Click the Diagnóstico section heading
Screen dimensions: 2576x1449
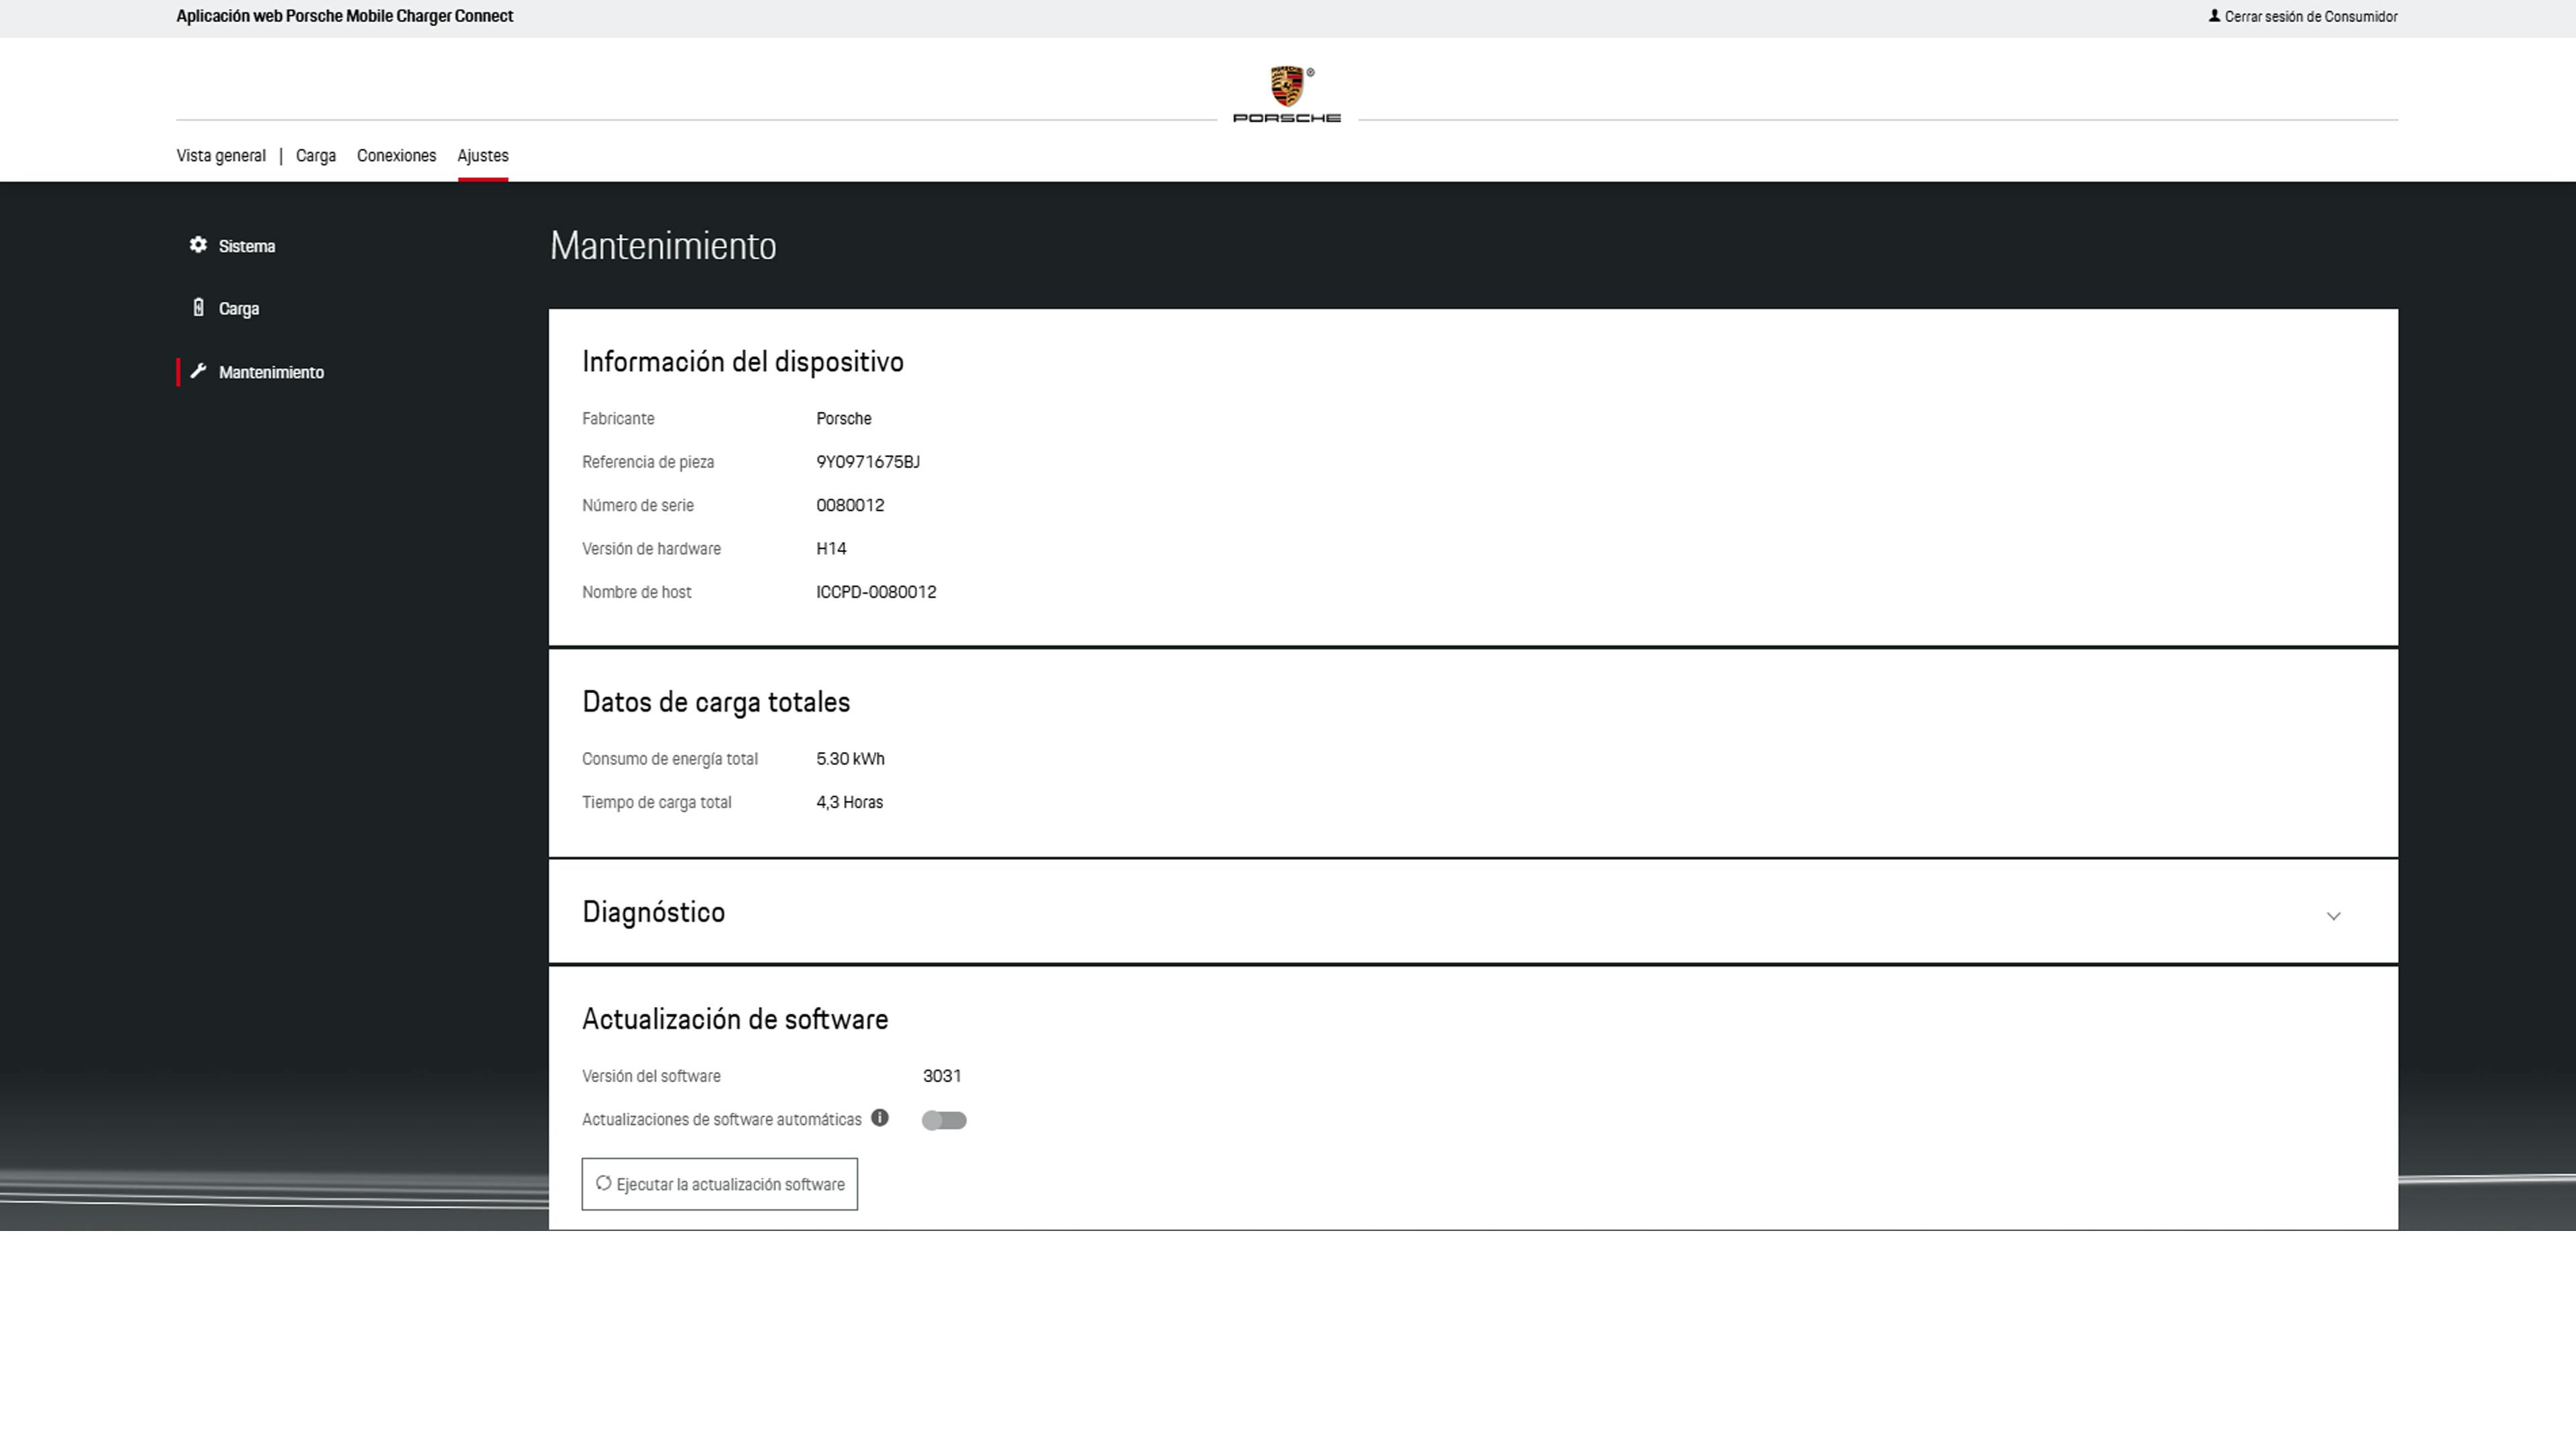(653, 912)
